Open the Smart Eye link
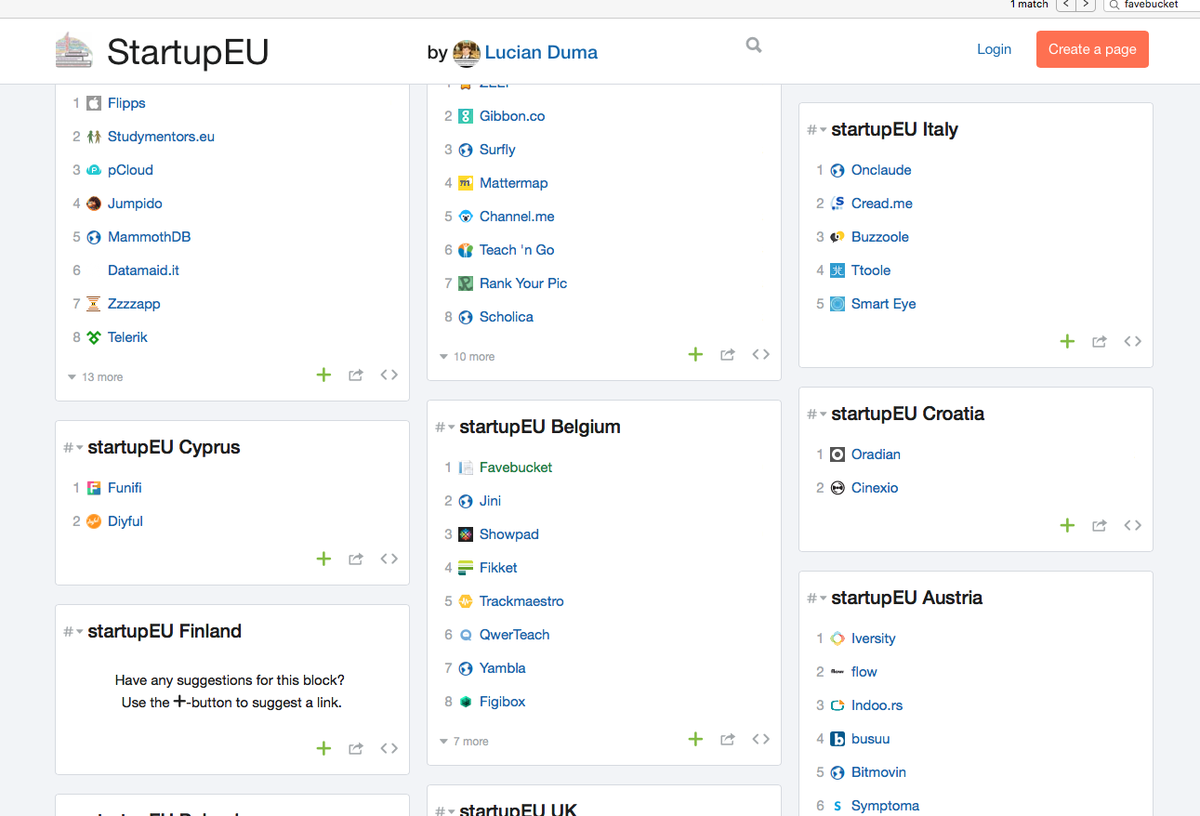The width and height of the screenshot is (1200, 816). pyautogui.click(x=884, y=304)
